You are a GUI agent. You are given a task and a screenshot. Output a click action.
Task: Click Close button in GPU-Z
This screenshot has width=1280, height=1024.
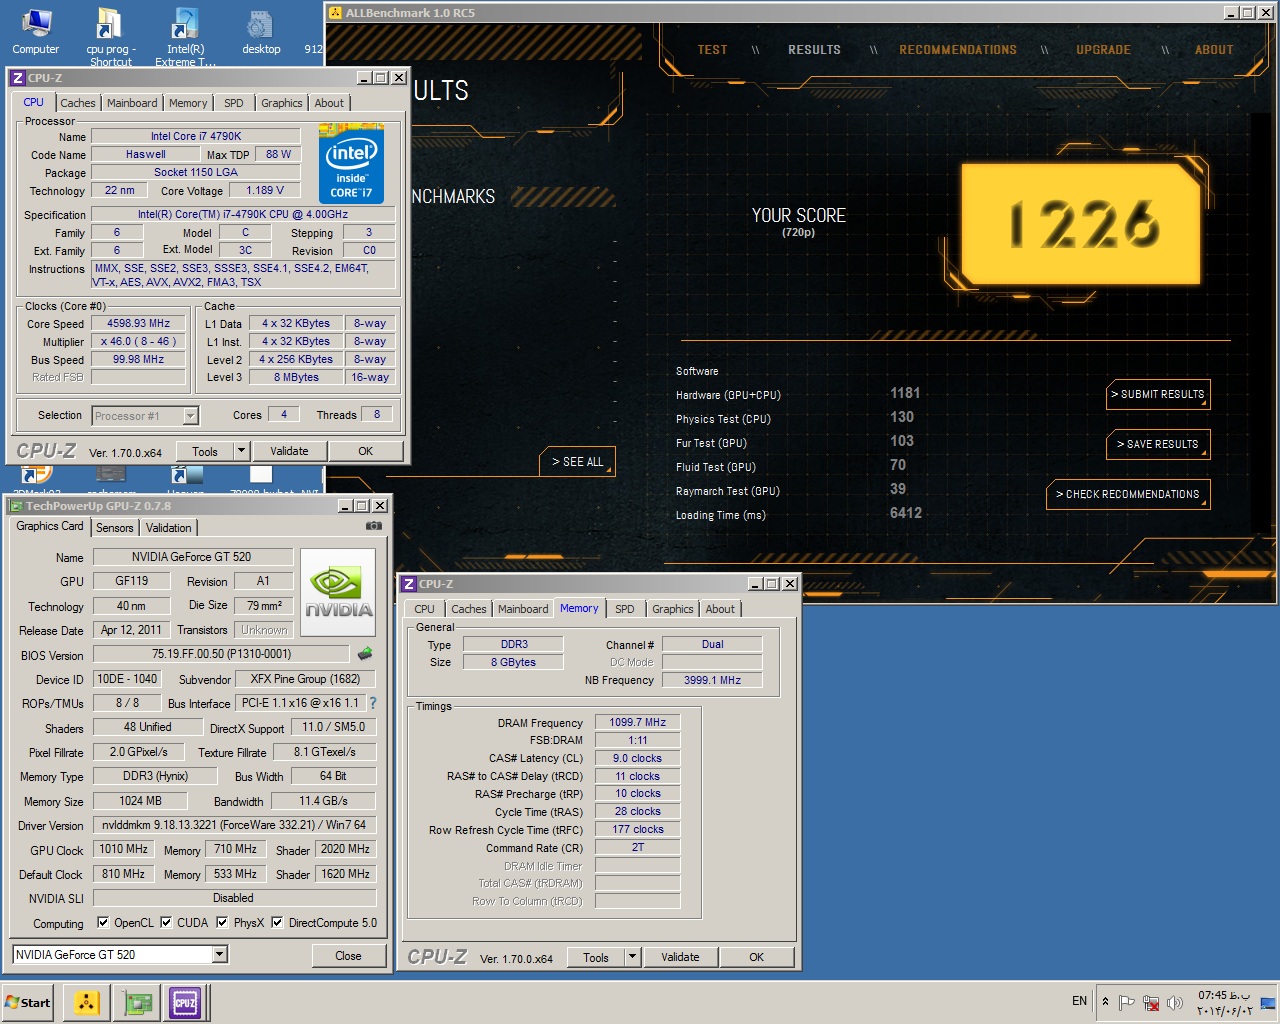point(348,955)
